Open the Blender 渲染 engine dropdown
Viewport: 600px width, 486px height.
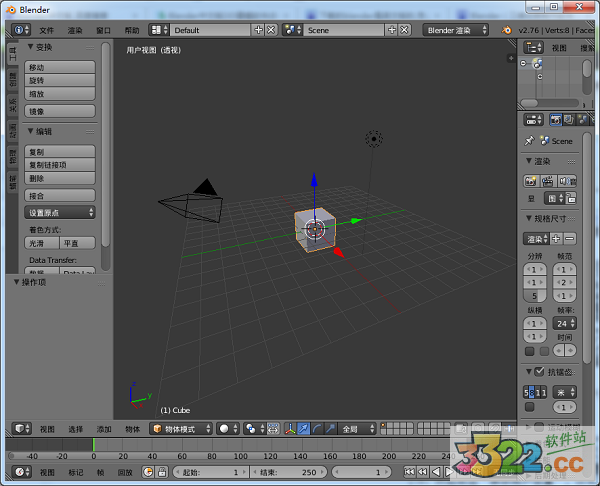456,30
